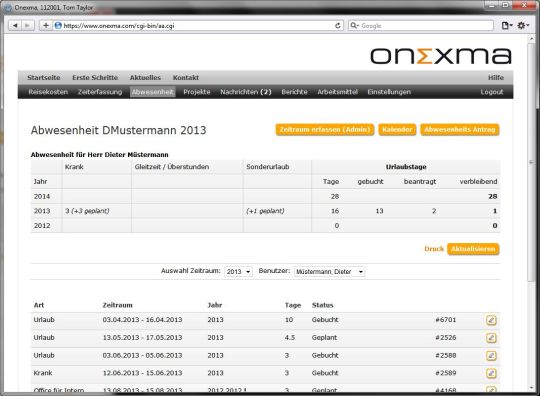Select the Abwesenheit tab
Image resolution: width=540 pixels, height=396 pixels.
point(153,92)
